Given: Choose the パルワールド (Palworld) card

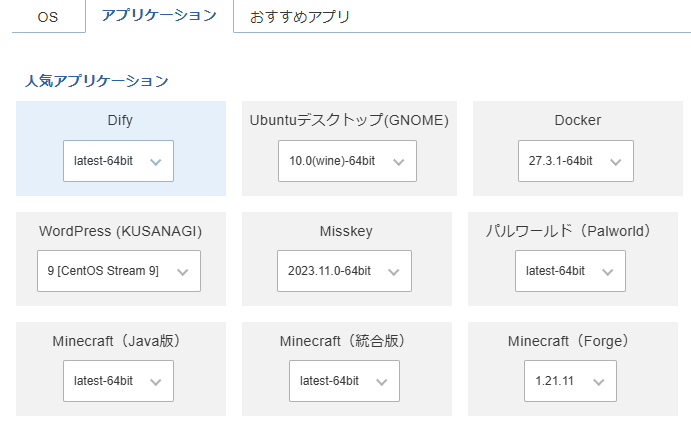Looking at the screenshot, I should pyautogui.click(x=569, y=231).
